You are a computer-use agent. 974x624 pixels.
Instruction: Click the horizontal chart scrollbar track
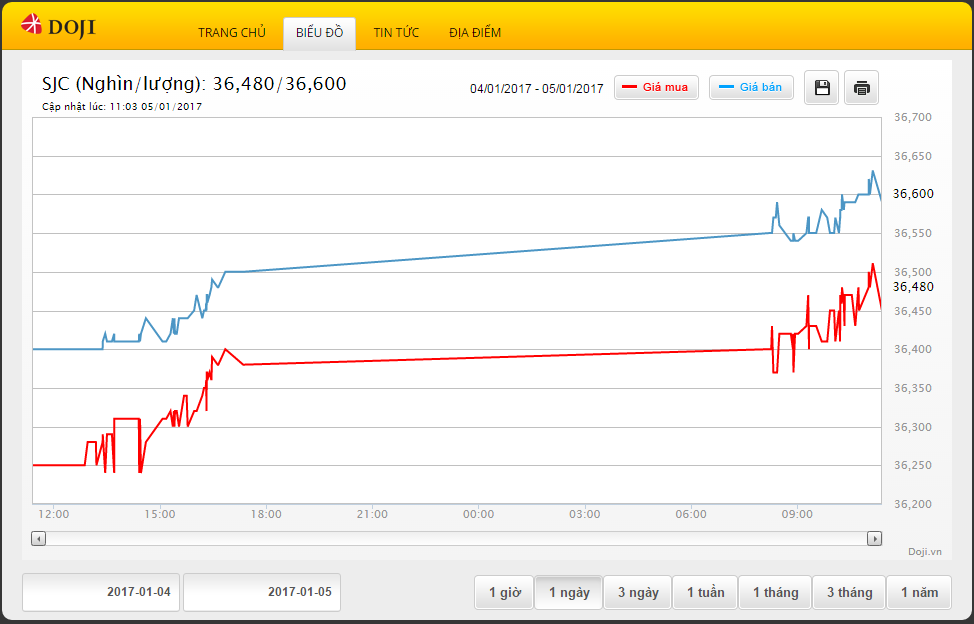(457, 539)
